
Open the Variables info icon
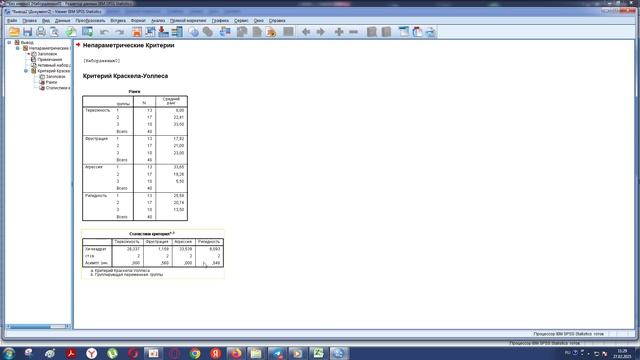click(177, 32)
